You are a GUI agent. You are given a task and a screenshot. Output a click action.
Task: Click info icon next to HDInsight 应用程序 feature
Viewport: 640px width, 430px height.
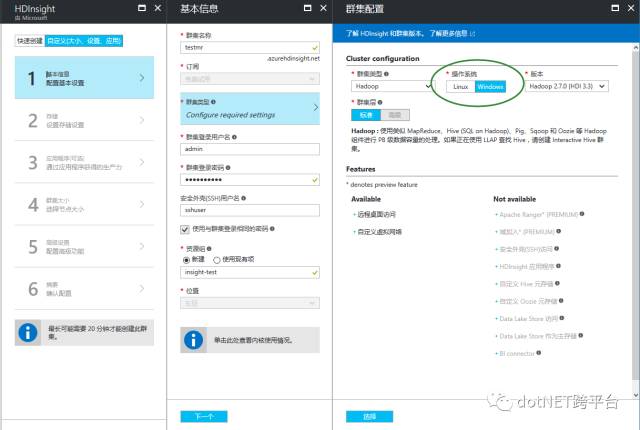558,266
